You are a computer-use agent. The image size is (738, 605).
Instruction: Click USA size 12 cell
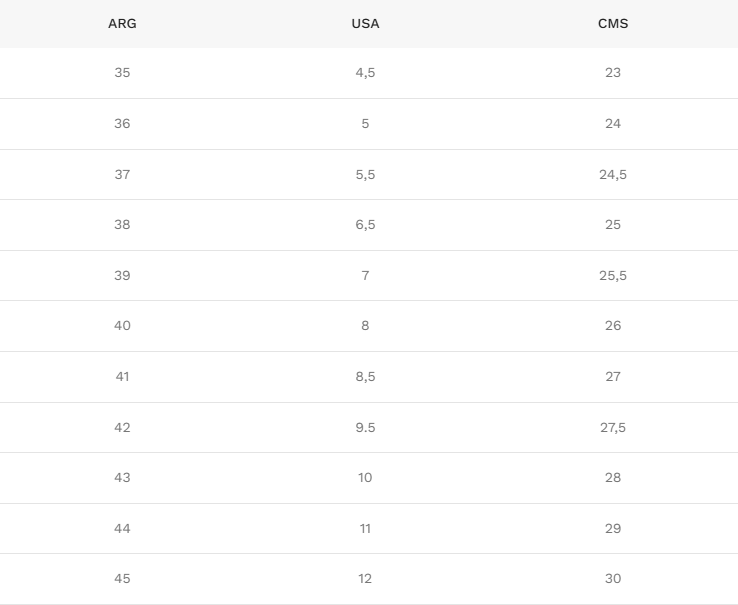(x=365, y=579)
